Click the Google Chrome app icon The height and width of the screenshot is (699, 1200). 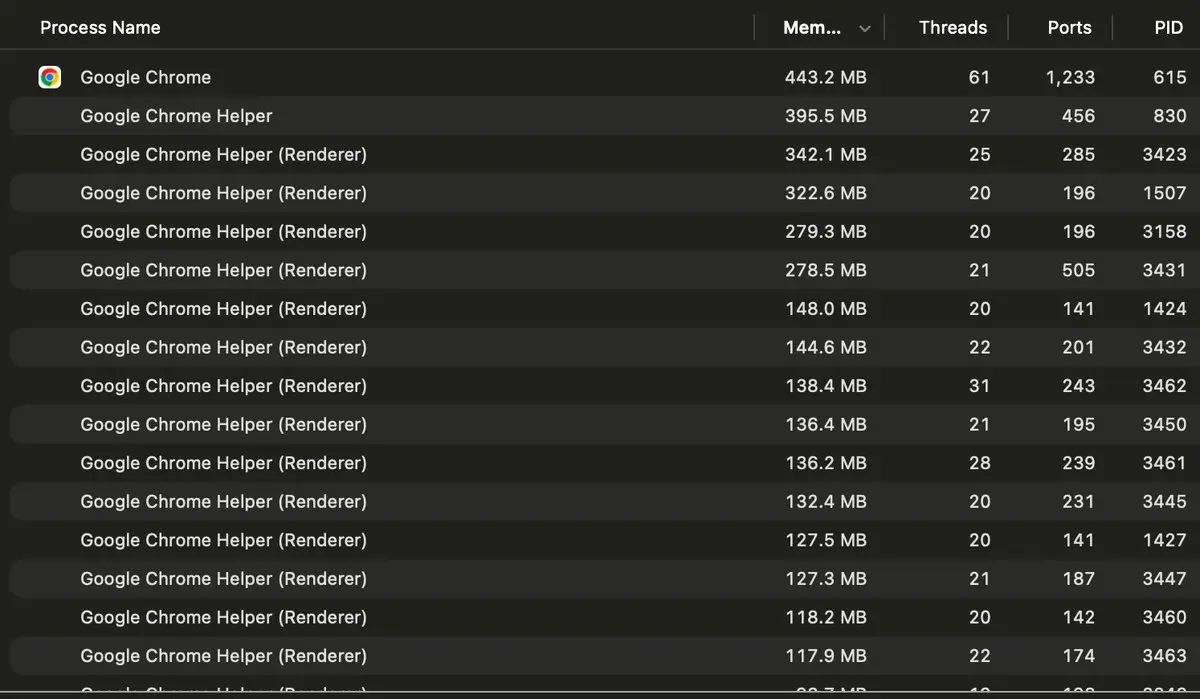(50, 77)
